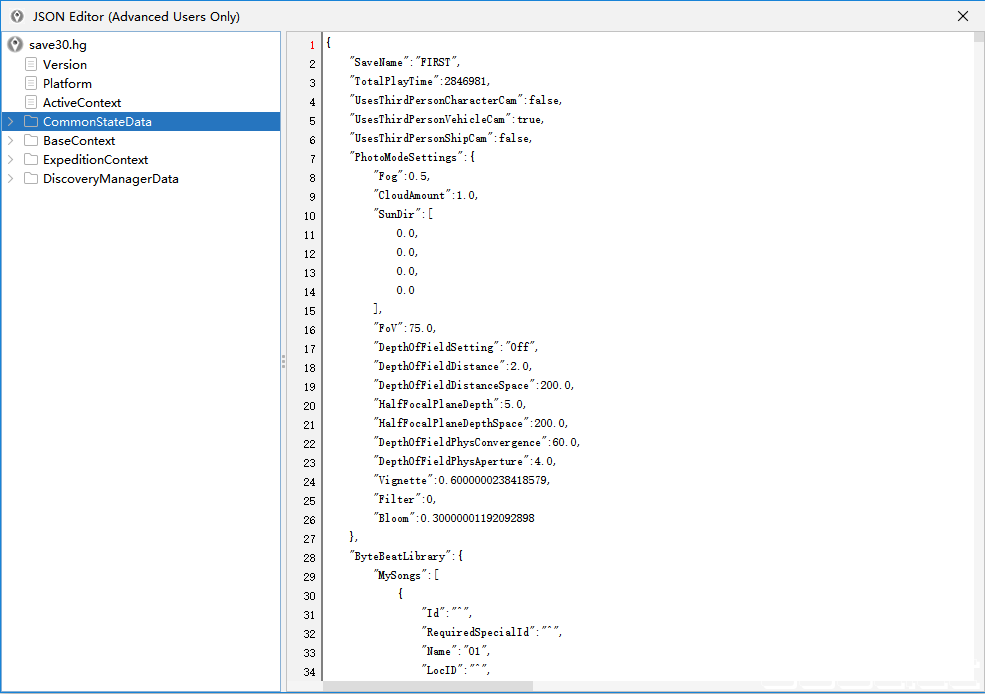Click the "DepthOfFieldDistance":2.0 line

tap(453, 366)
